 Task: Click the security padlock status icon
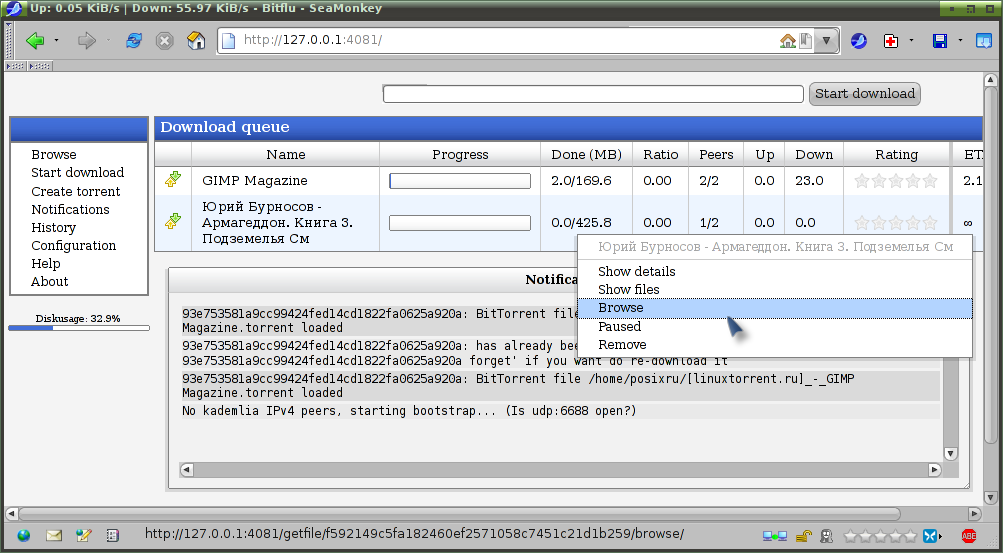pyautogui.click(x=804, y=535)
